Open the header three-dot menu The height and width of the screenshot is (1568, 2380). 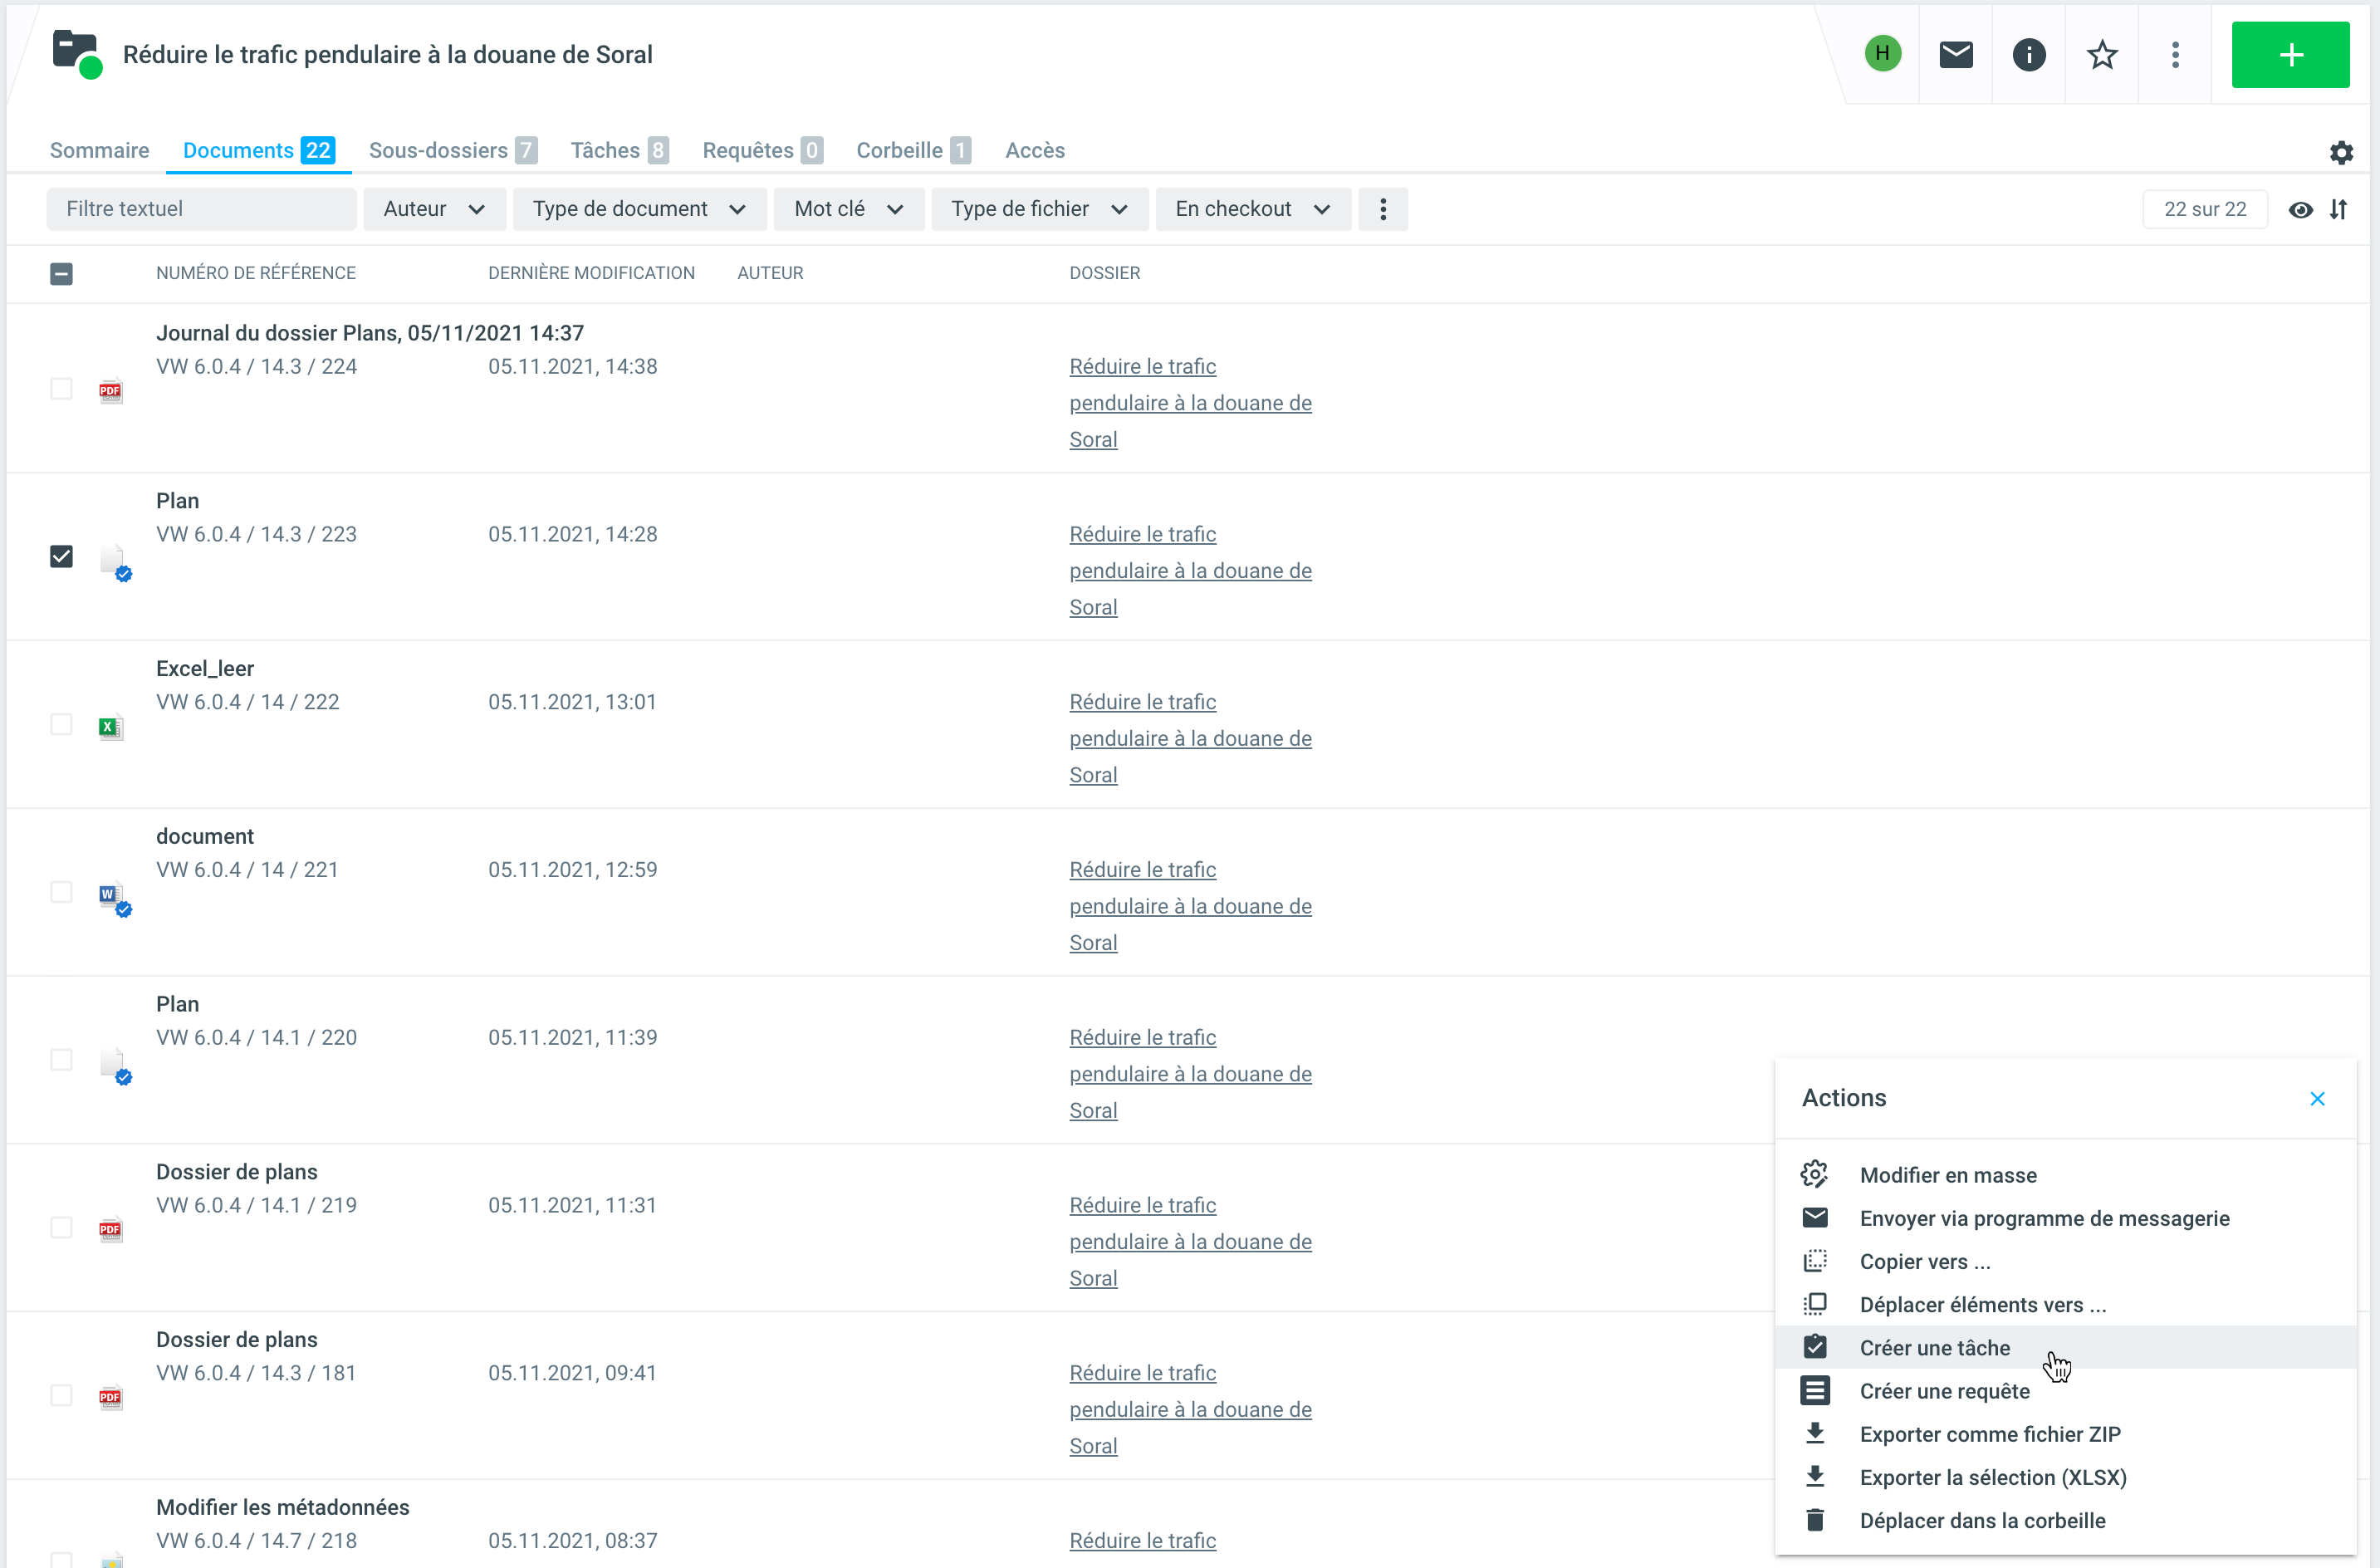pyautogui.click(x=2174, y=54)
